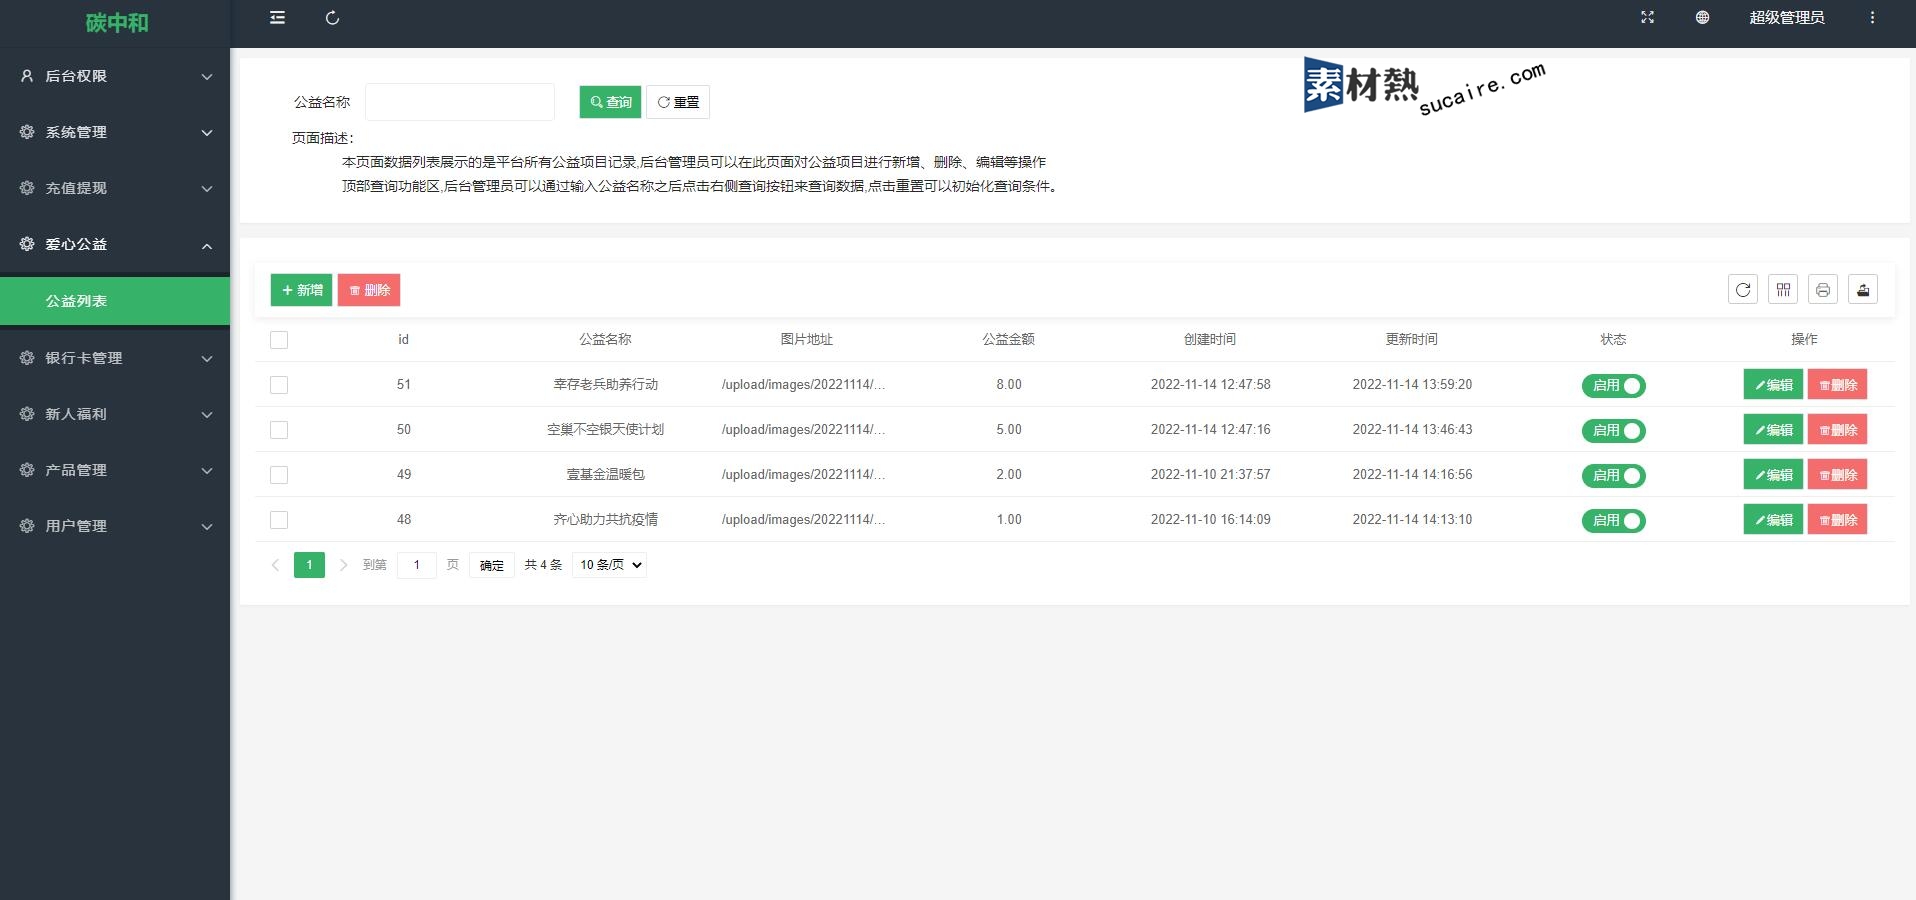1916x900 pixels.
Task: Delete the 空巢不空银天使计划 row
Action: coord(1837,430)
